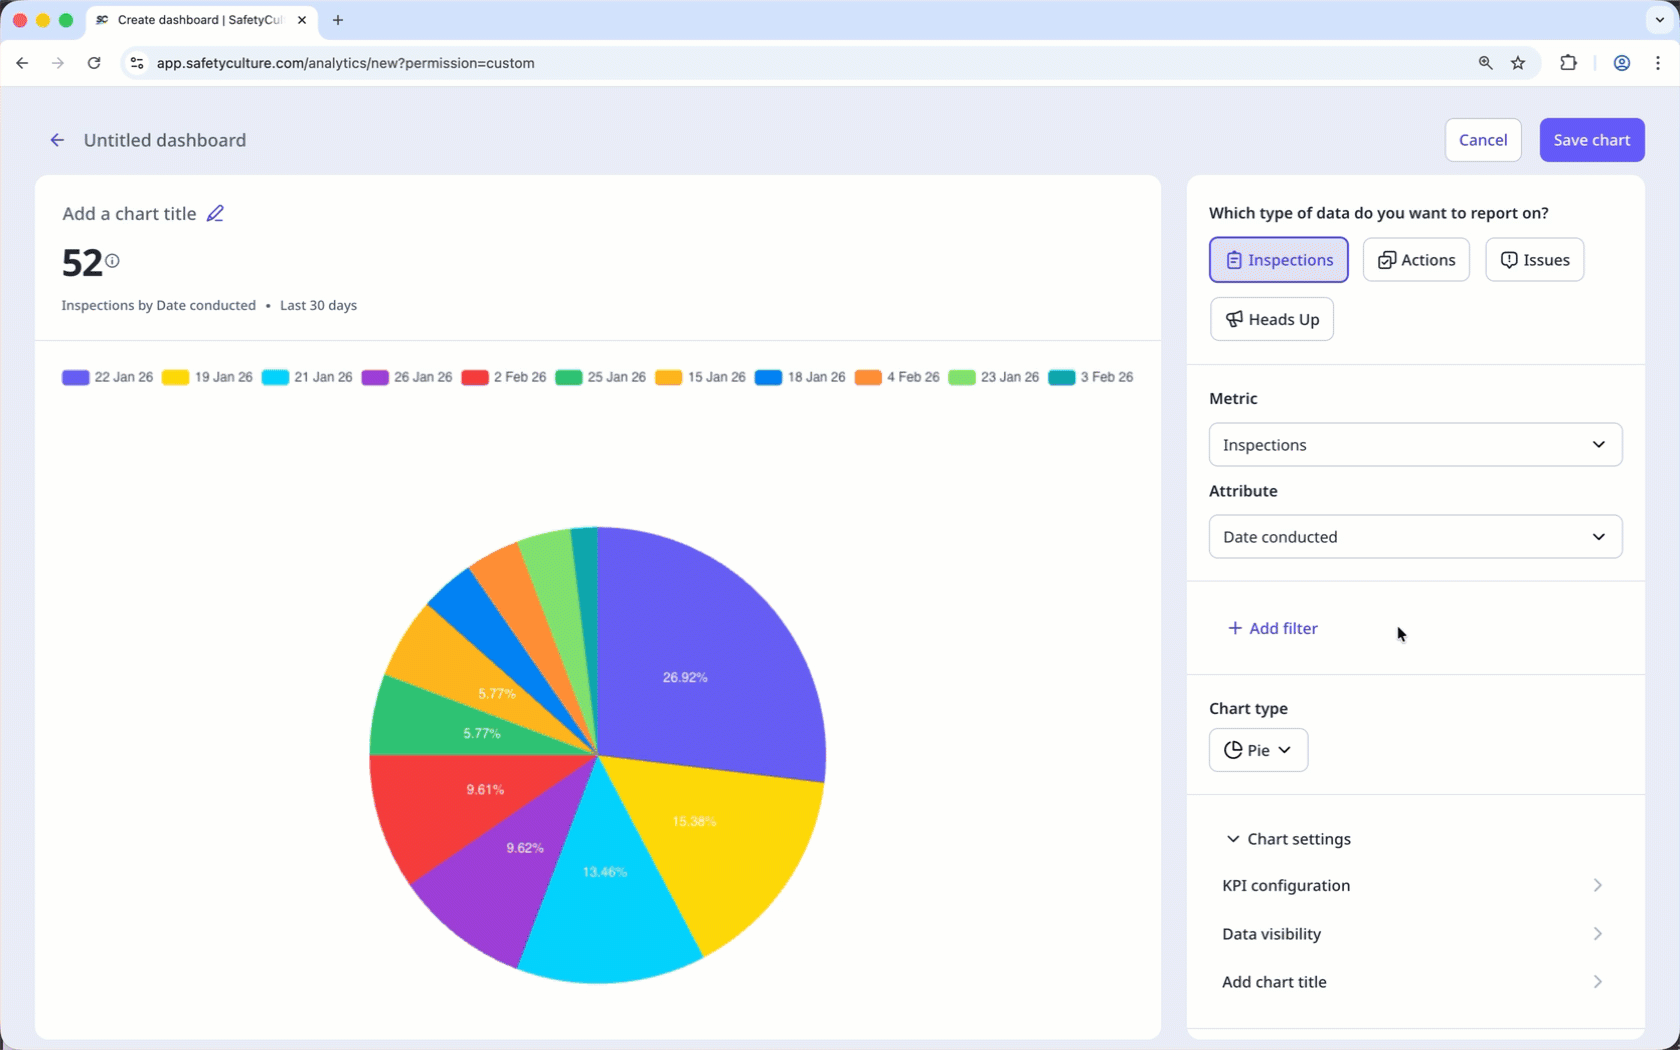The width and height of the screenshot is (1680, 1050).
Task: Select the Inspections data type
Action: (x=1278, y=260)
